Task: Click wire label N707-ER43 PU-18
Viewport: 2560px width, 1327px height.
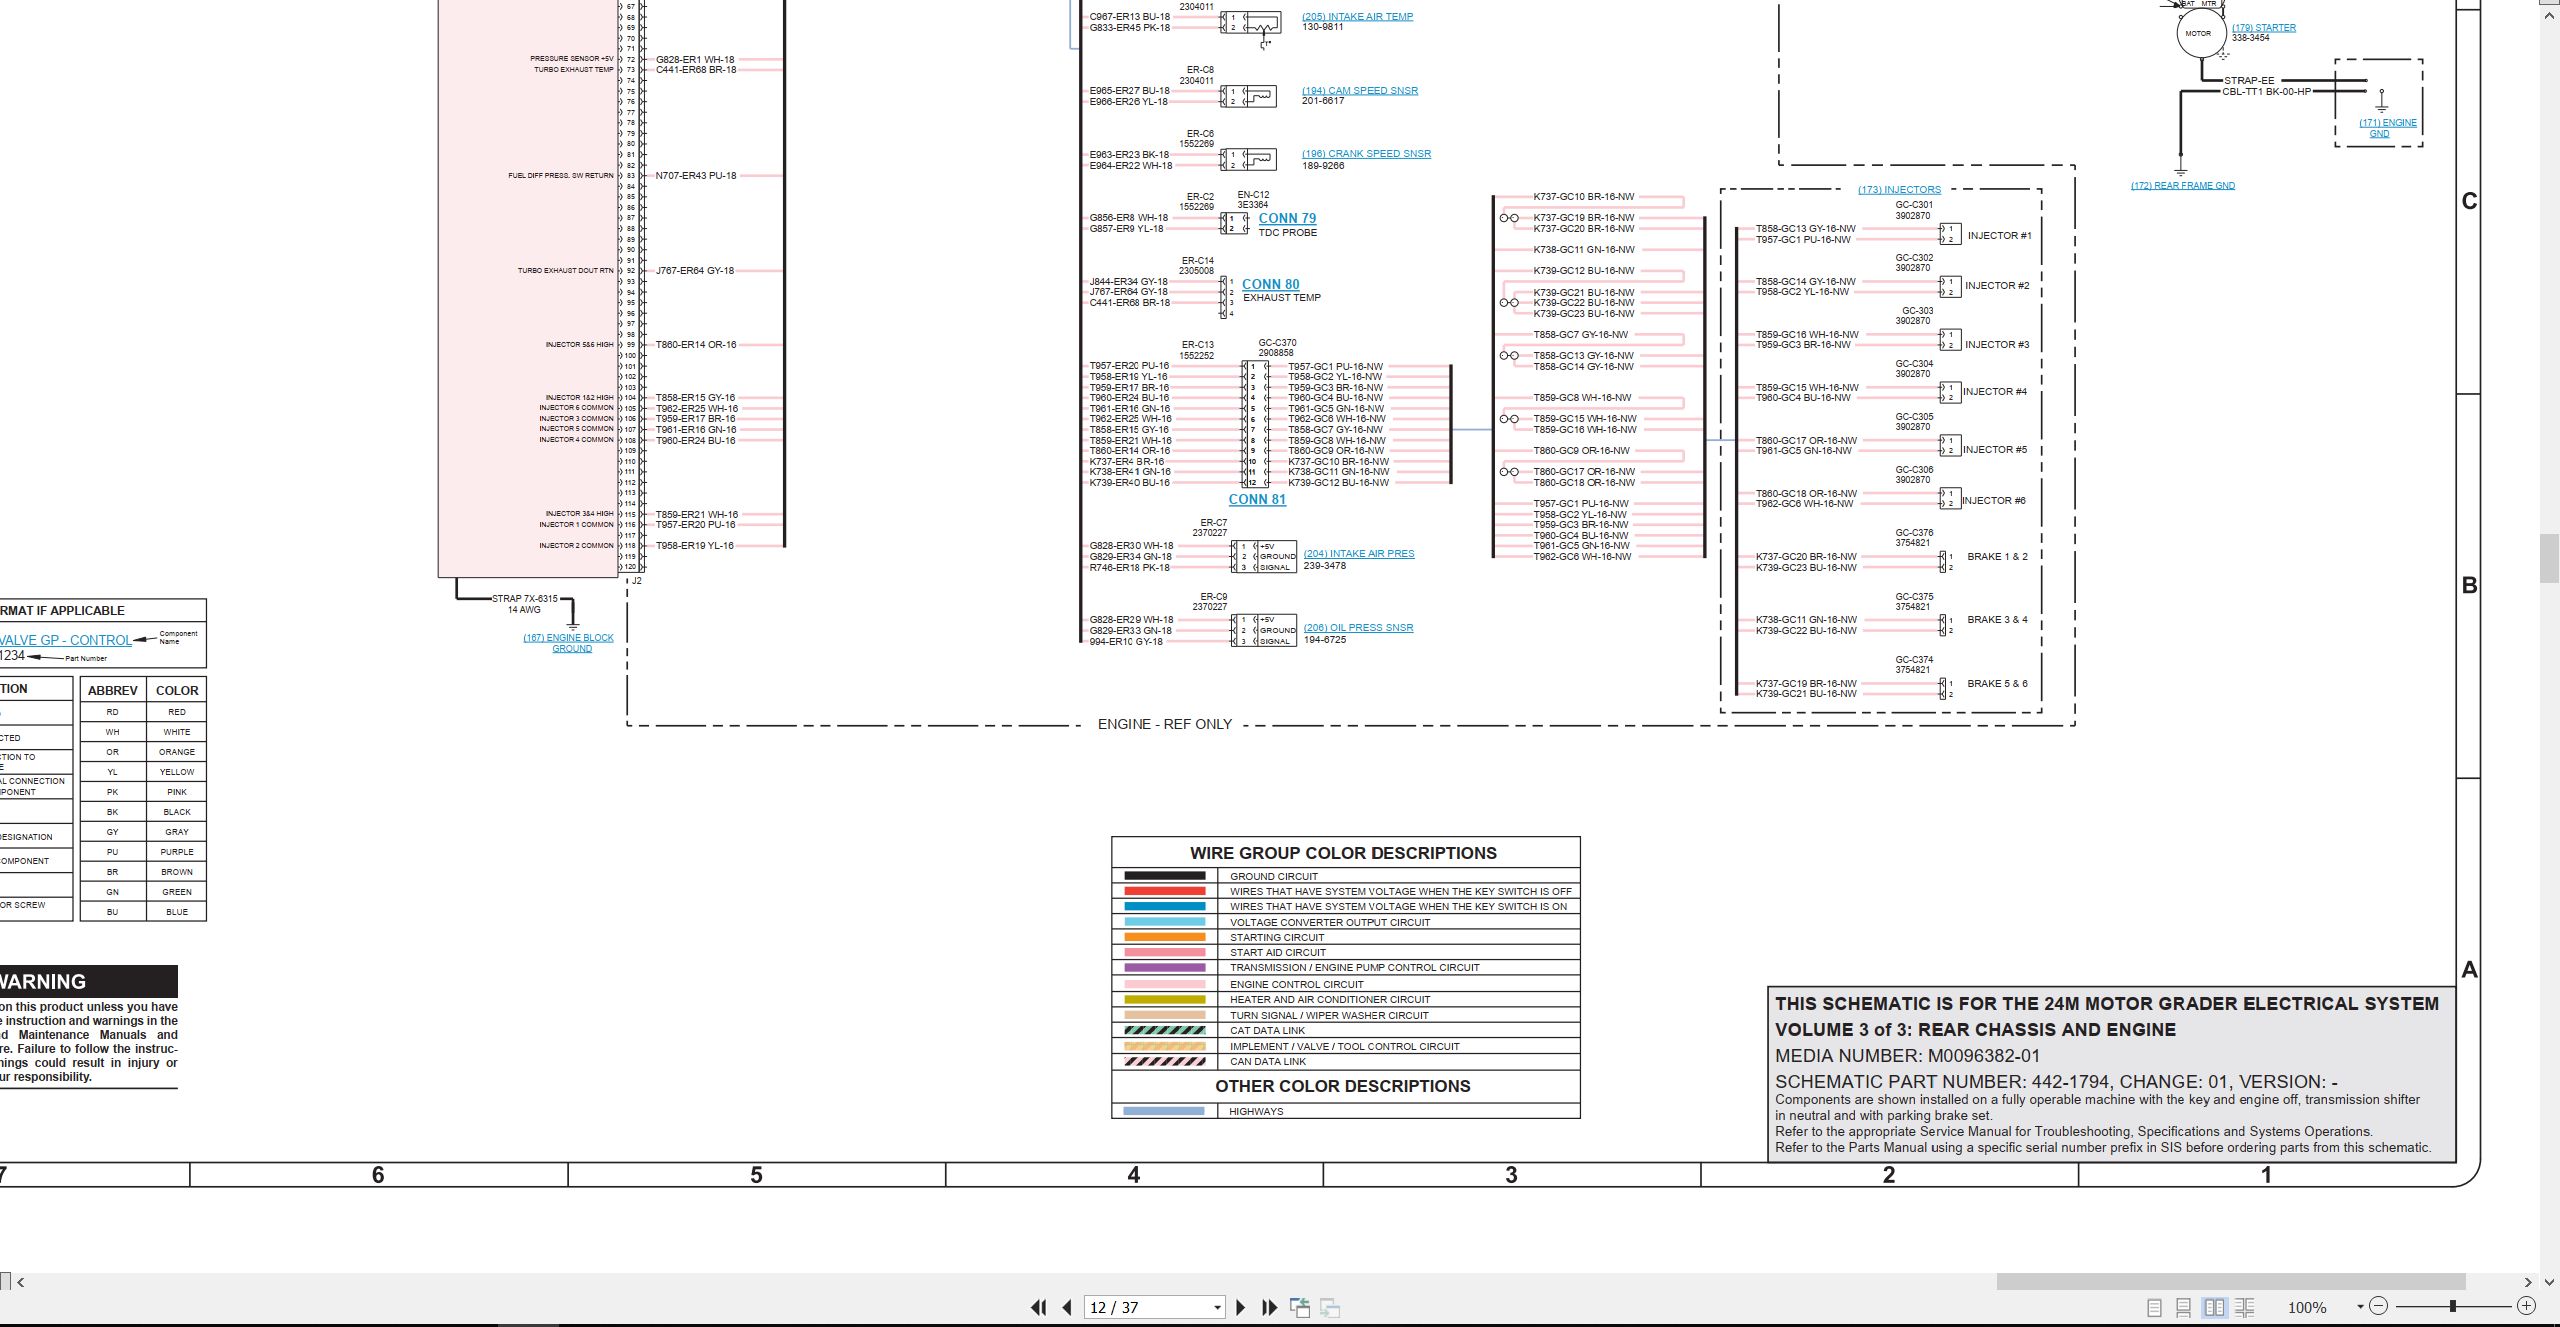Action: pyautogui.click(x=695, y=176)
